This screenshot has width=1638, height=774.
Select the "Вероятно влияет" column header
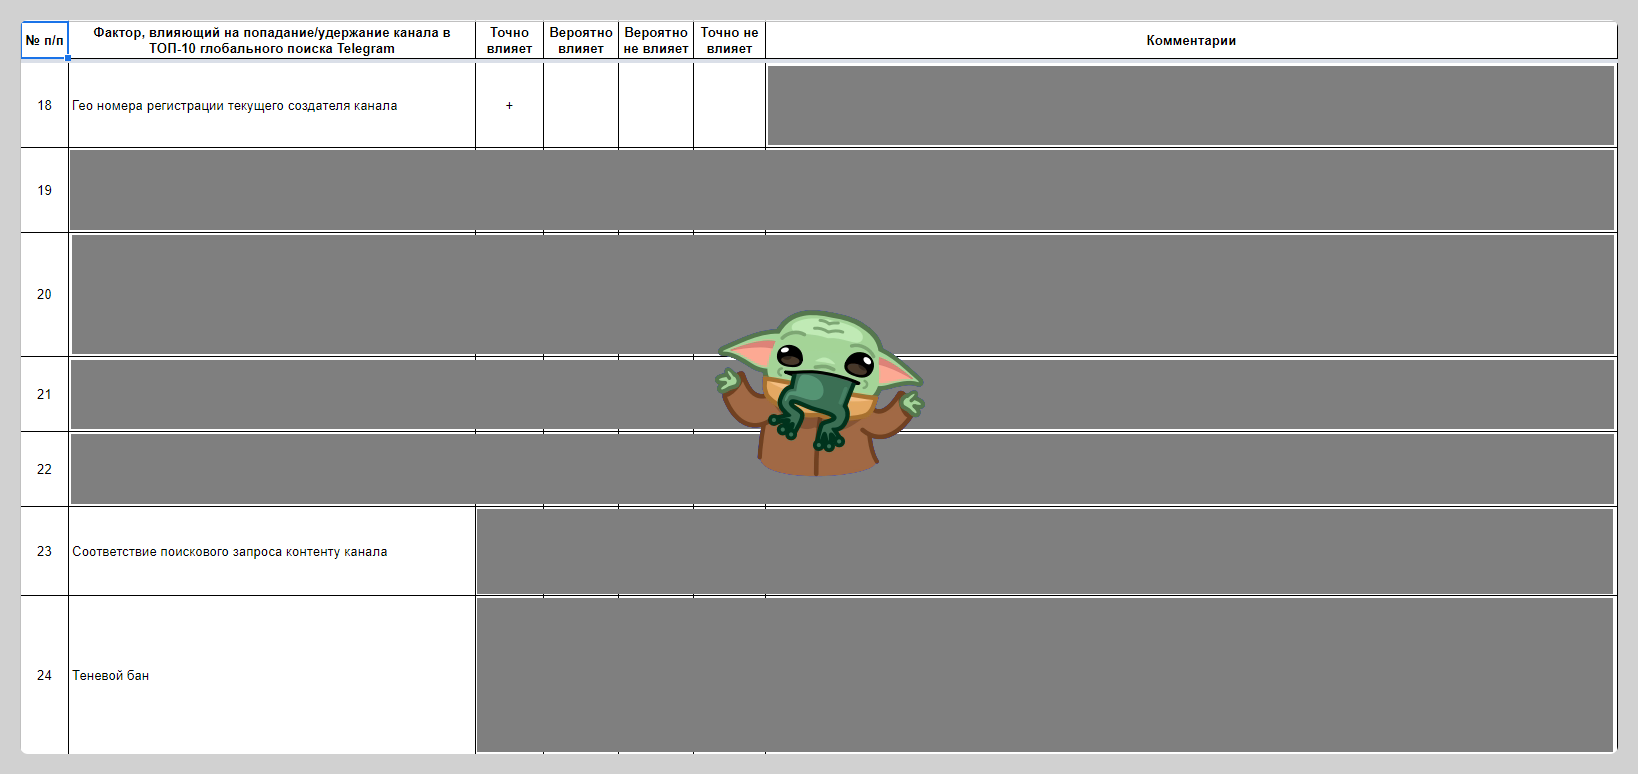click(581, 41)
